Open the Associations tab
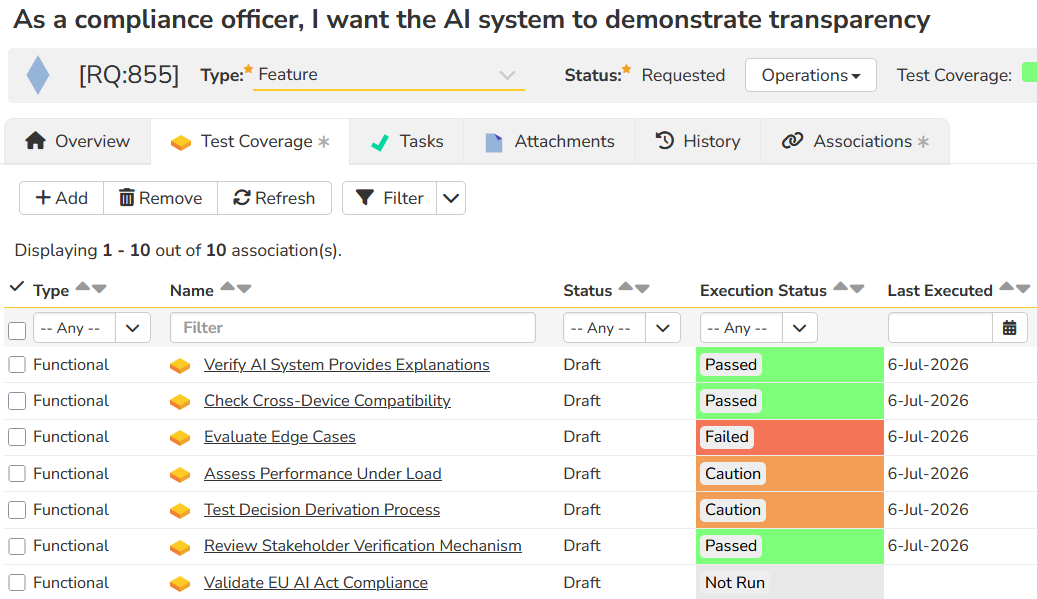Screen dimensions: 1037x599 [x=855, y=141]
